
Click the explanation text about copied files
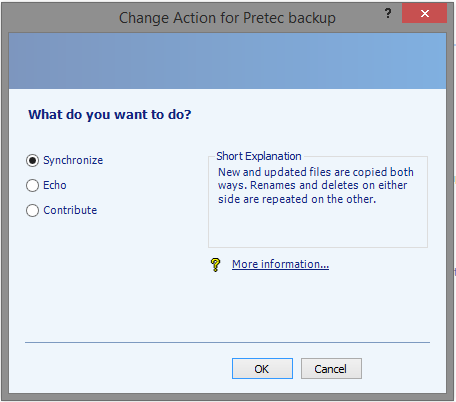click(x=316, y=186)
